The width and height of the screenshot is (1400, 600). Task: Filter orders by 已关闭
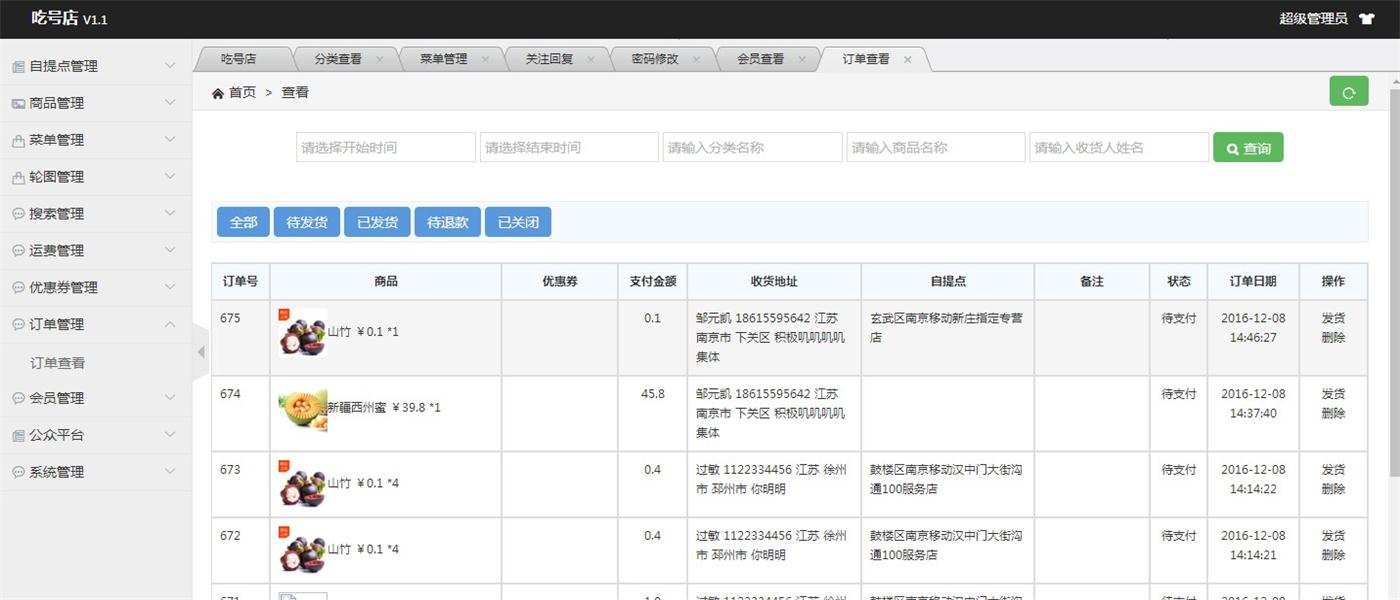coord(518,222)
